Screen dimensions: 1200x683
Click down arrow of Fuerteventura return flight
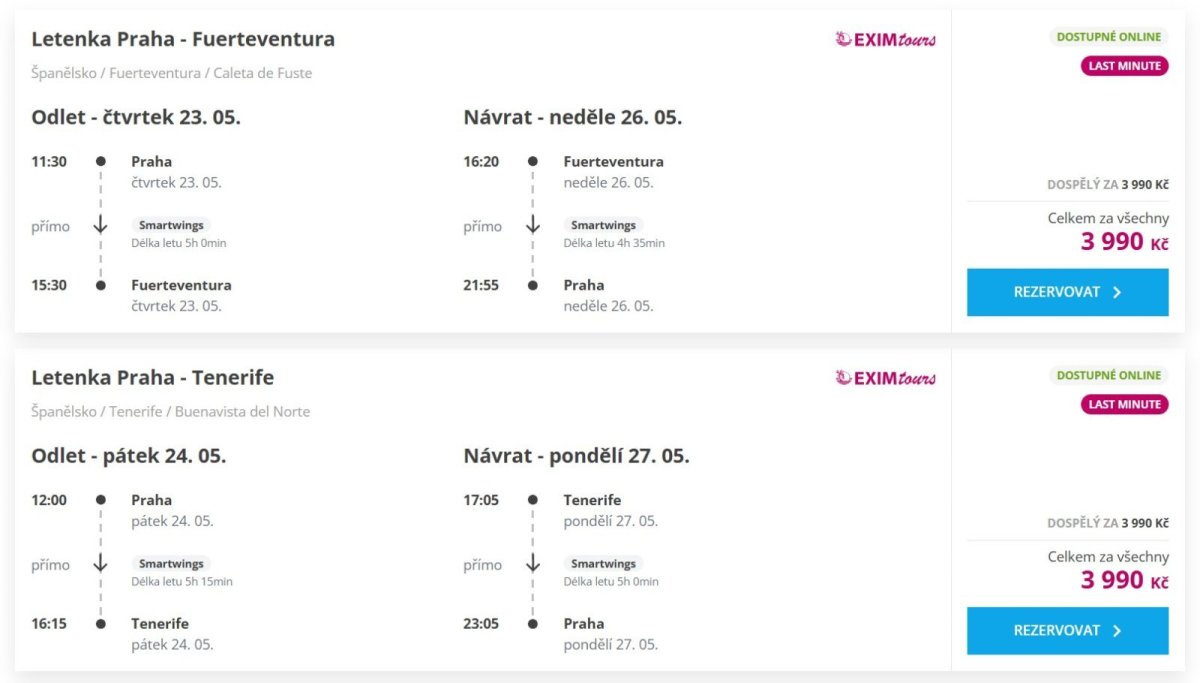click(x=532, y=226)
